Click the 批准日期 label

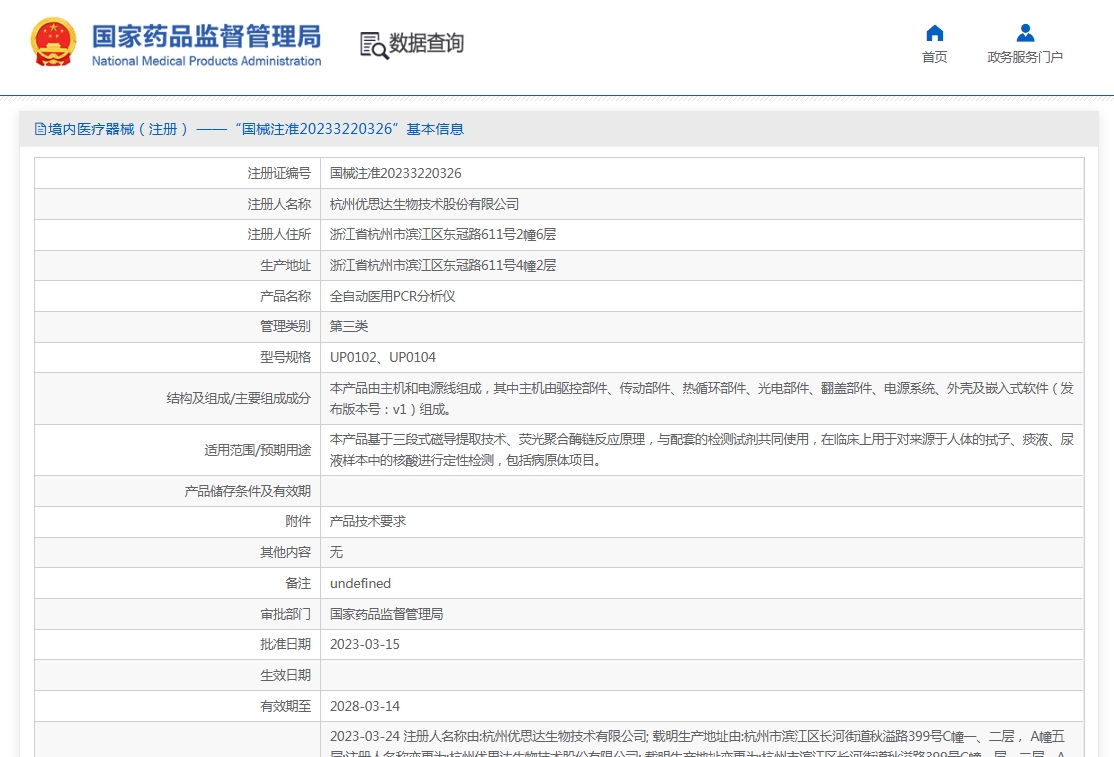pos(286,644)
